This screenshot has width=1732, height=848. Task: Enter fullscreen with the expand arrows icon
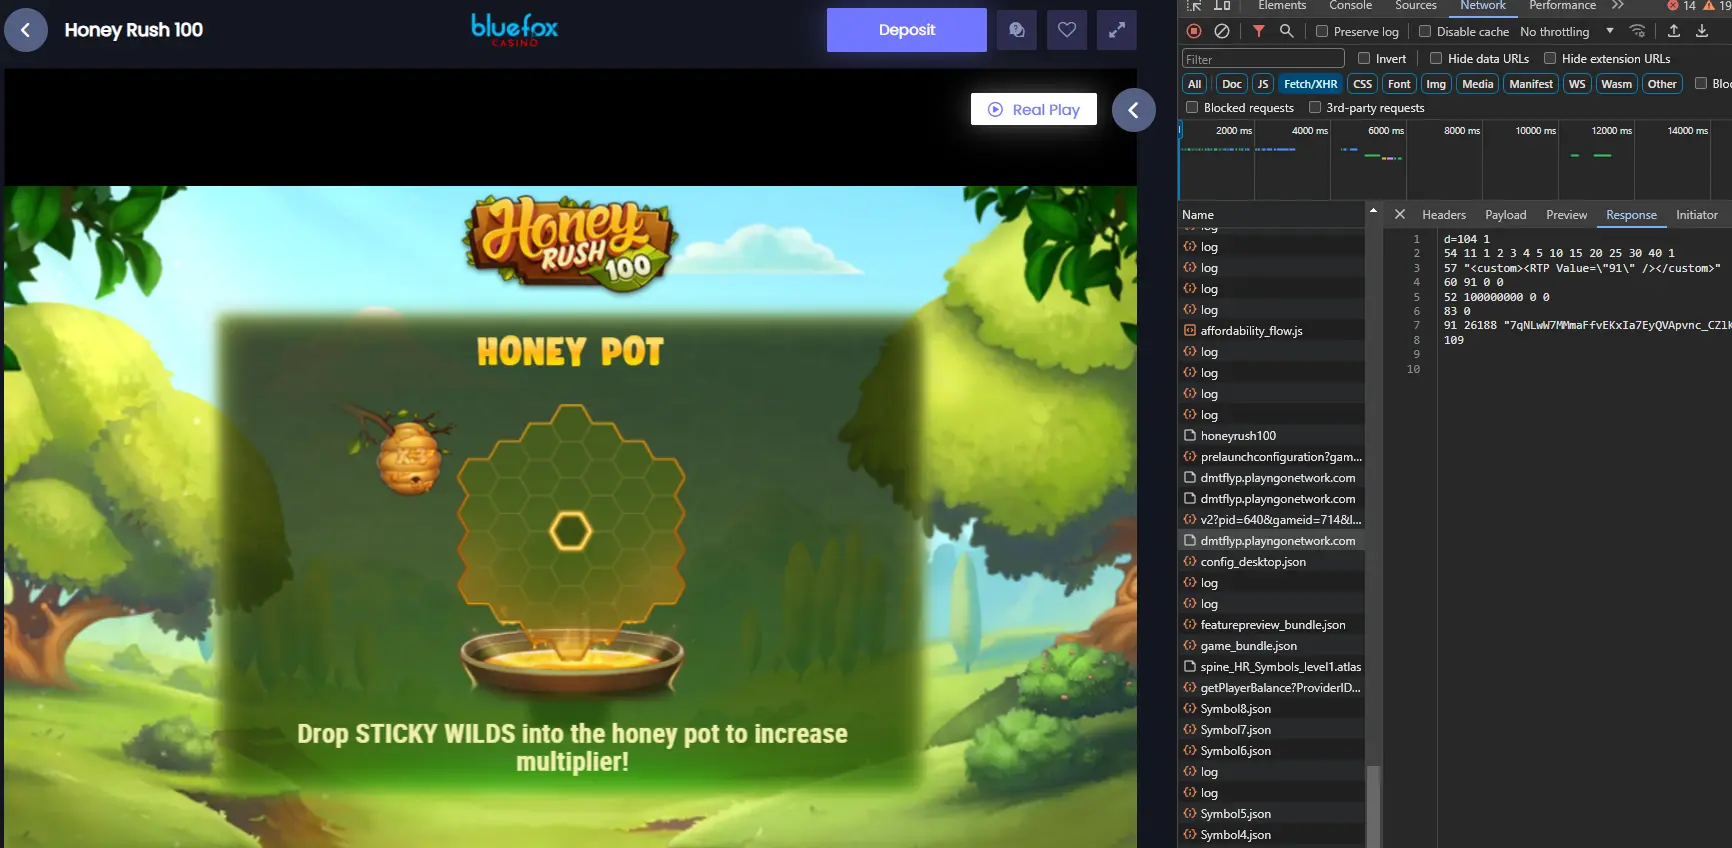pyautogui.click(x=1117, y=30)
